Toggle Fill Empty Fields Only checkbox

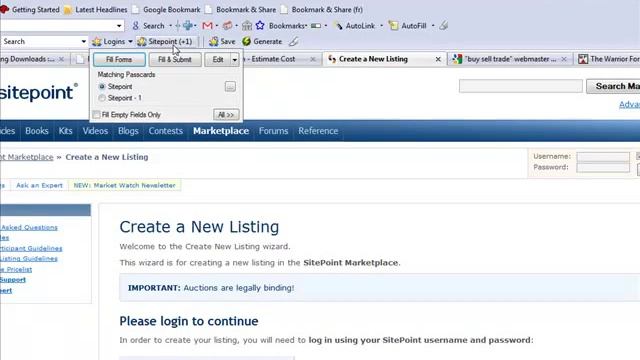[96, 115]
